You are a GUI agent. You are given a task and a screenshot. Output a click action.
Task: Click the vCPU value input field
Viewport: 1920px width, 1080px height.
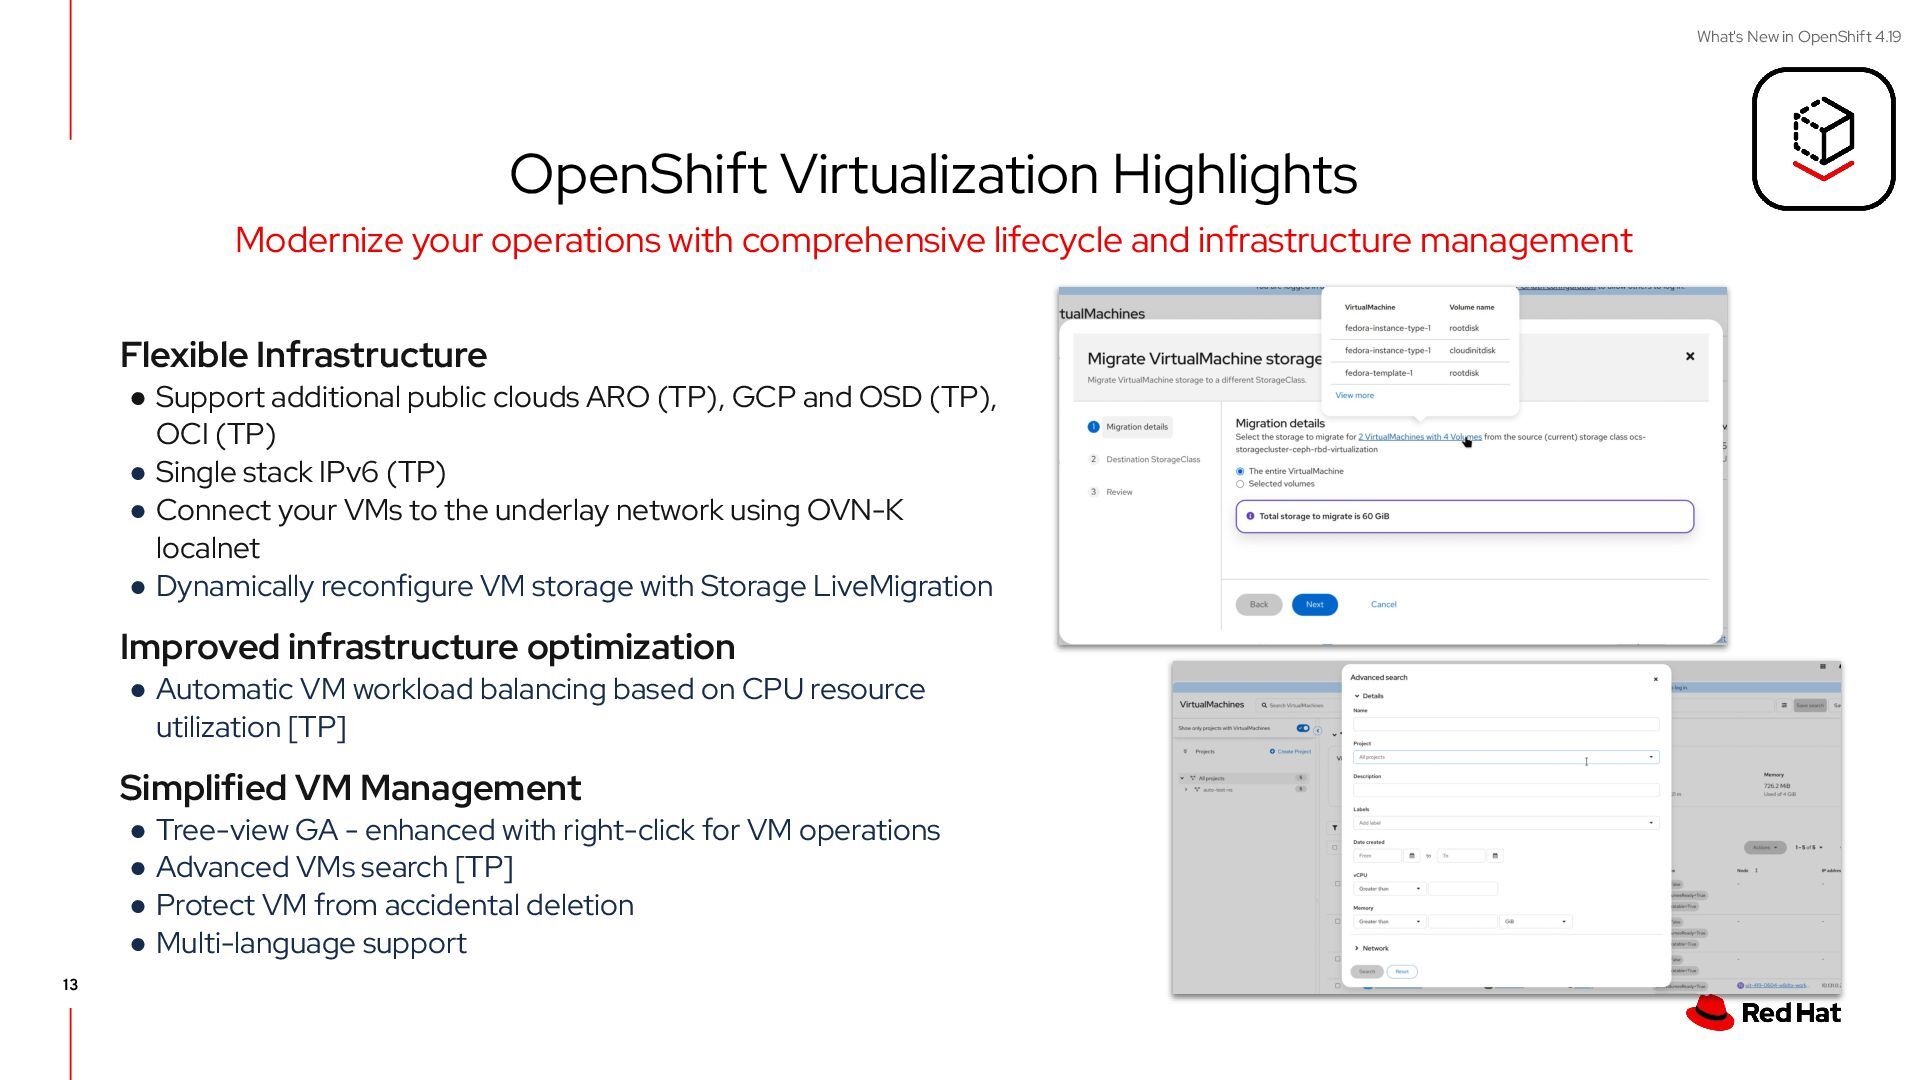coord(1463,889)
